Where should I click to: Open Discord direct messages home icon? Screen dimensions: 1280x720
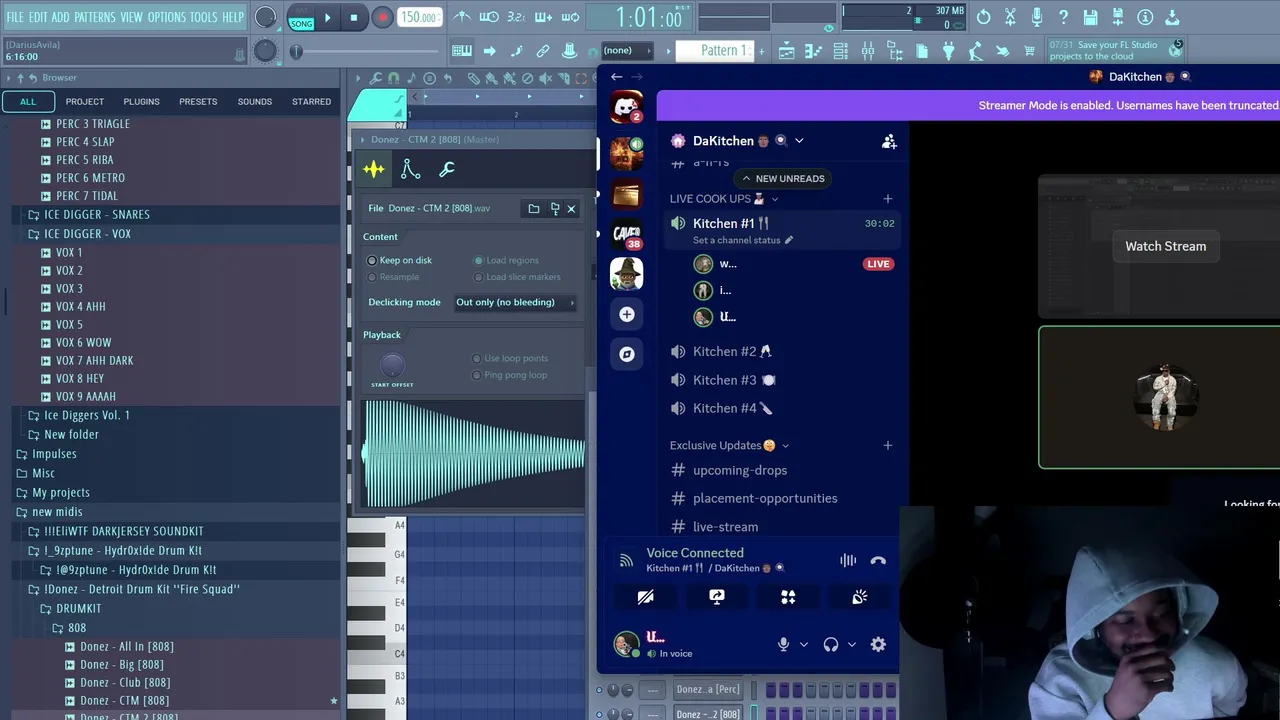(627, 107)
